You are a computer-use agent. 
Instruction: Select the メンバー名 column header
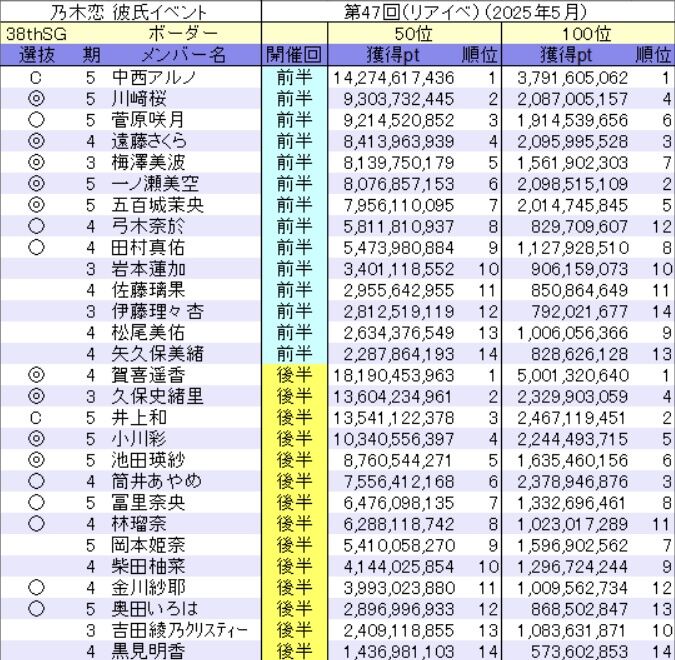183,55
